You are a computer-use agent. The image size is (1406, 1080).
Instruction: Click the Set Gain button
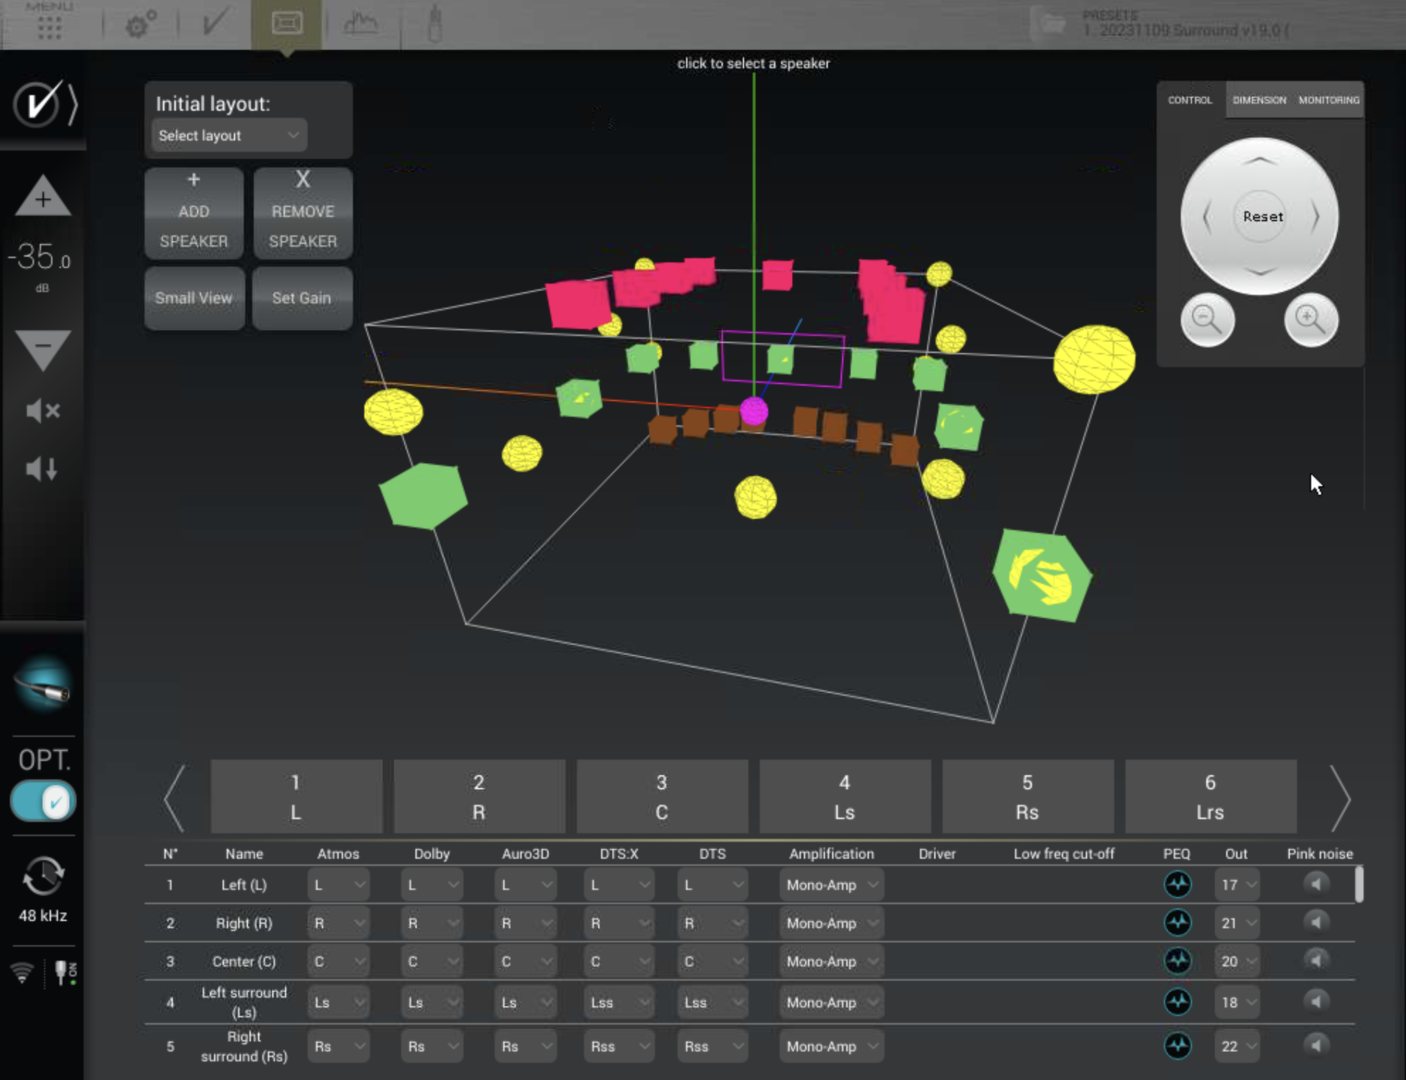(301, 298)
